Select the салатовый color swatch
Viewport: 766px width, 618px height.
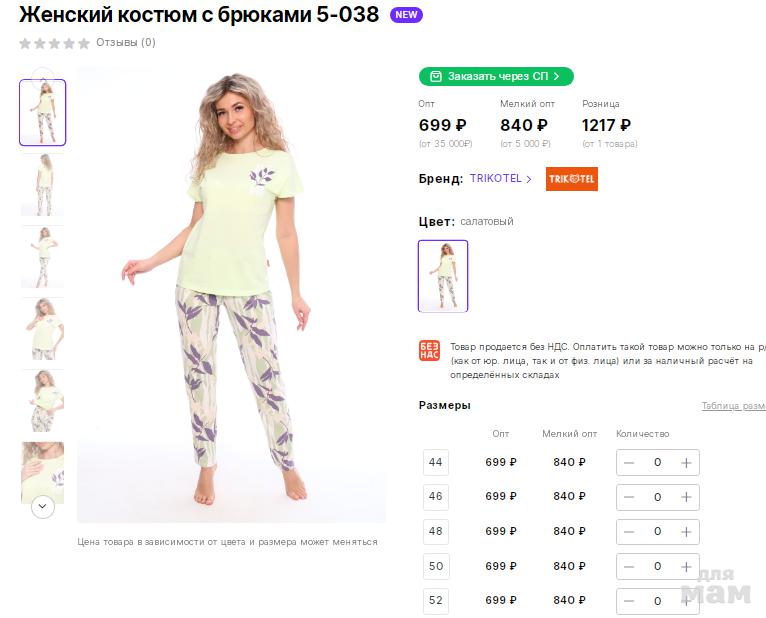(x=443, y=276)
